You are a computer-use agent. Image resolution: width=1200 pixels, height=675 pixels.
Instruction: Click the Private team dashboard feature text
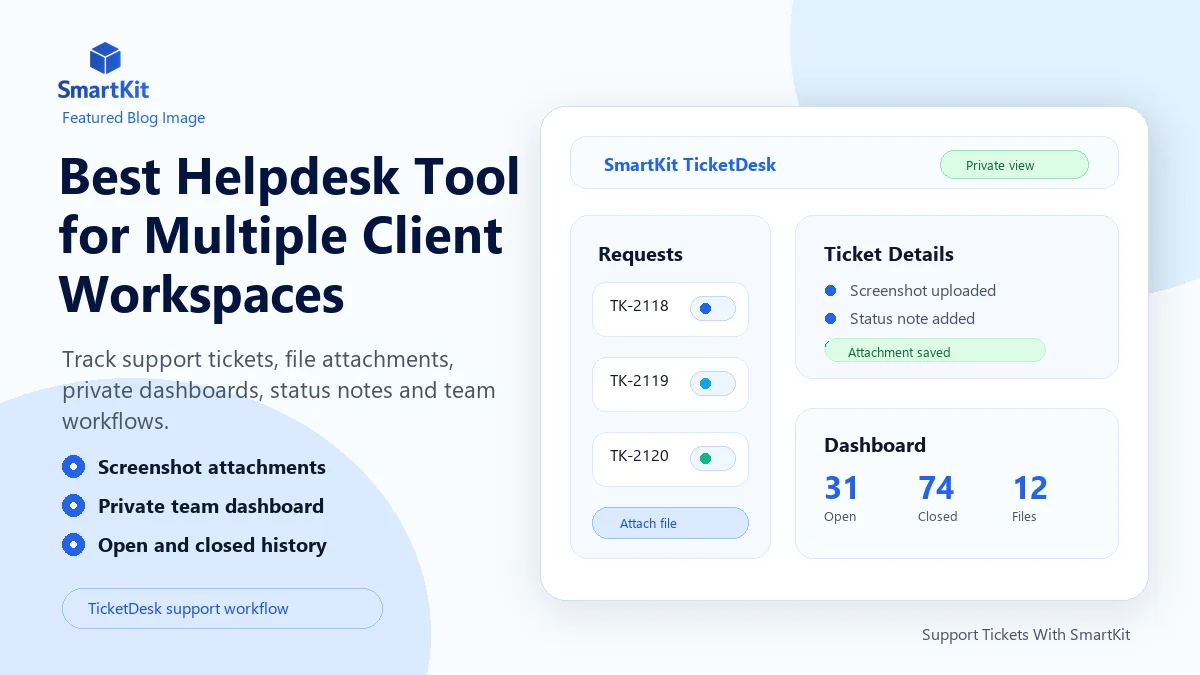click(211, 506)
